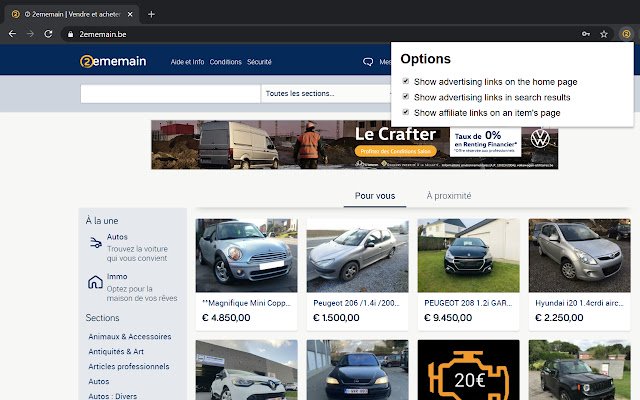This screenshot has height=400, width=640.
Task: Open the black Jeep listing photo
Action: [580, 370]
